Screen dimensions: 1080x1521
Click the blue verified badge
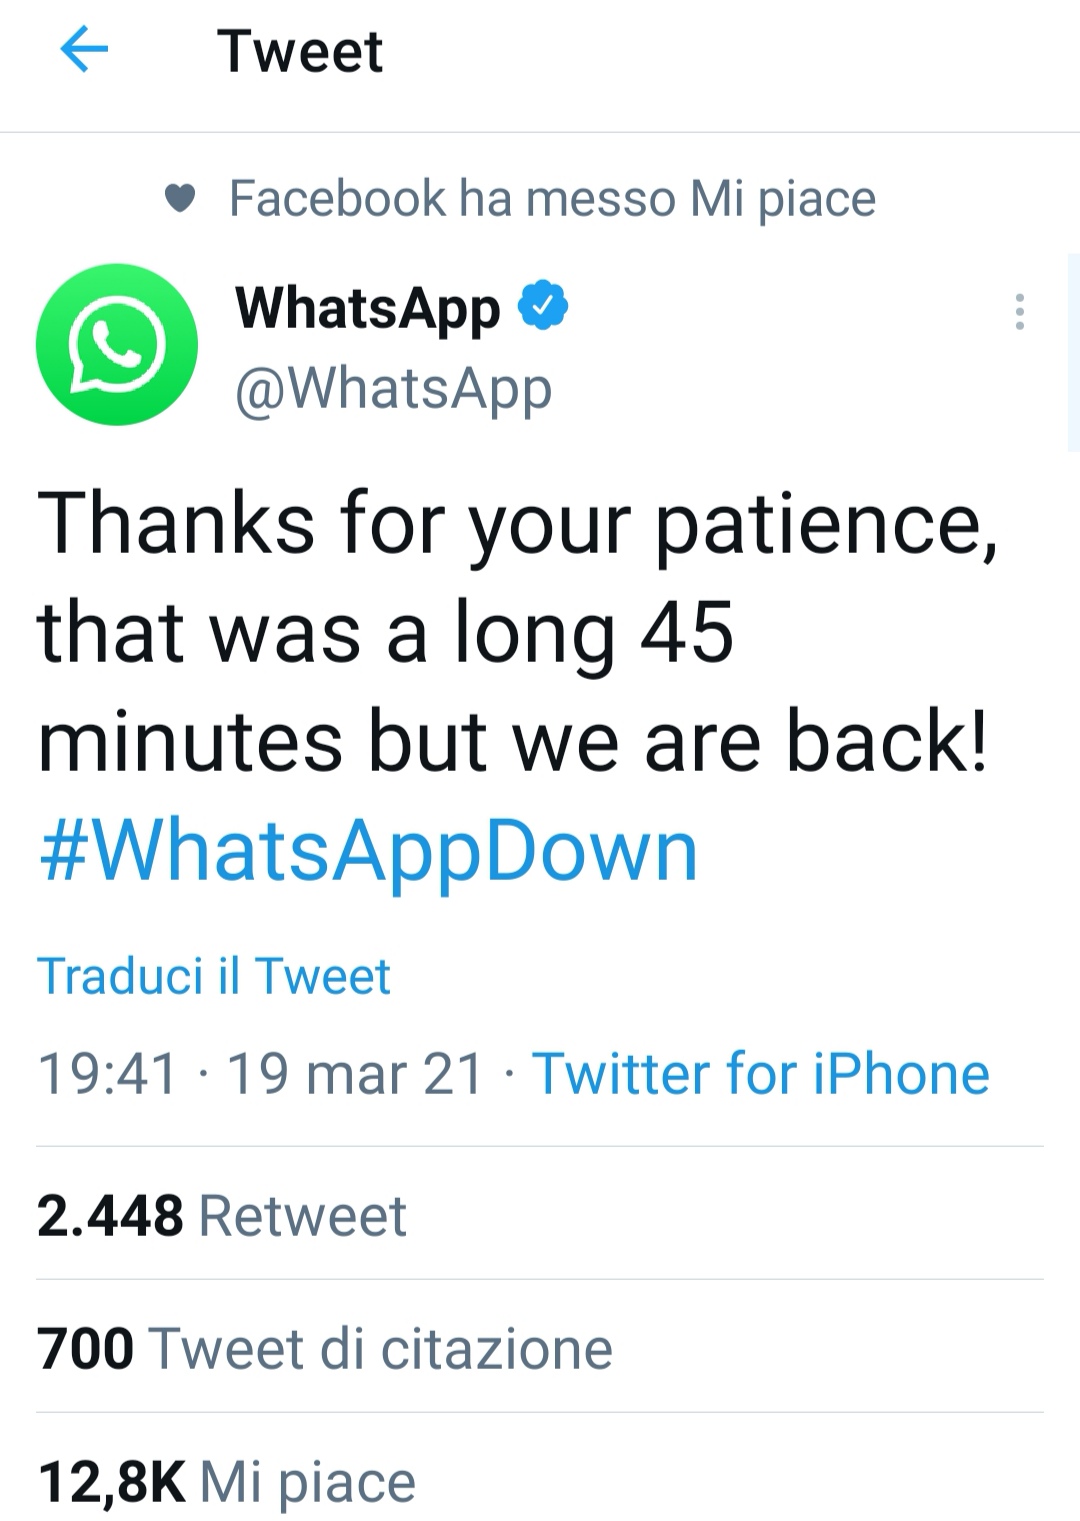(543, 306)
